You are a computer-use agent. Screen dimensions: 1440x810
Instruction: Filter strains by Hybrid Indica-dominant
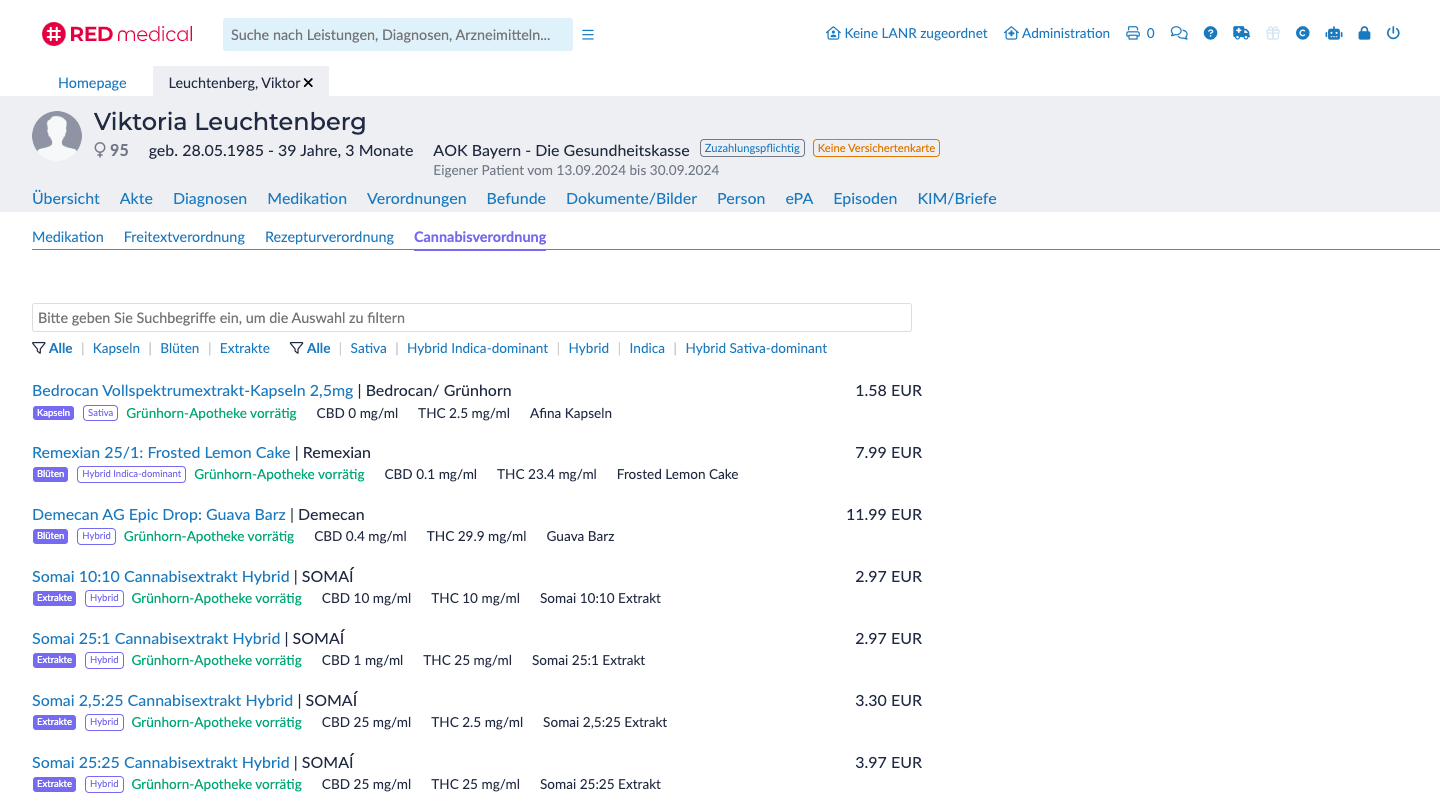point(478,348)
